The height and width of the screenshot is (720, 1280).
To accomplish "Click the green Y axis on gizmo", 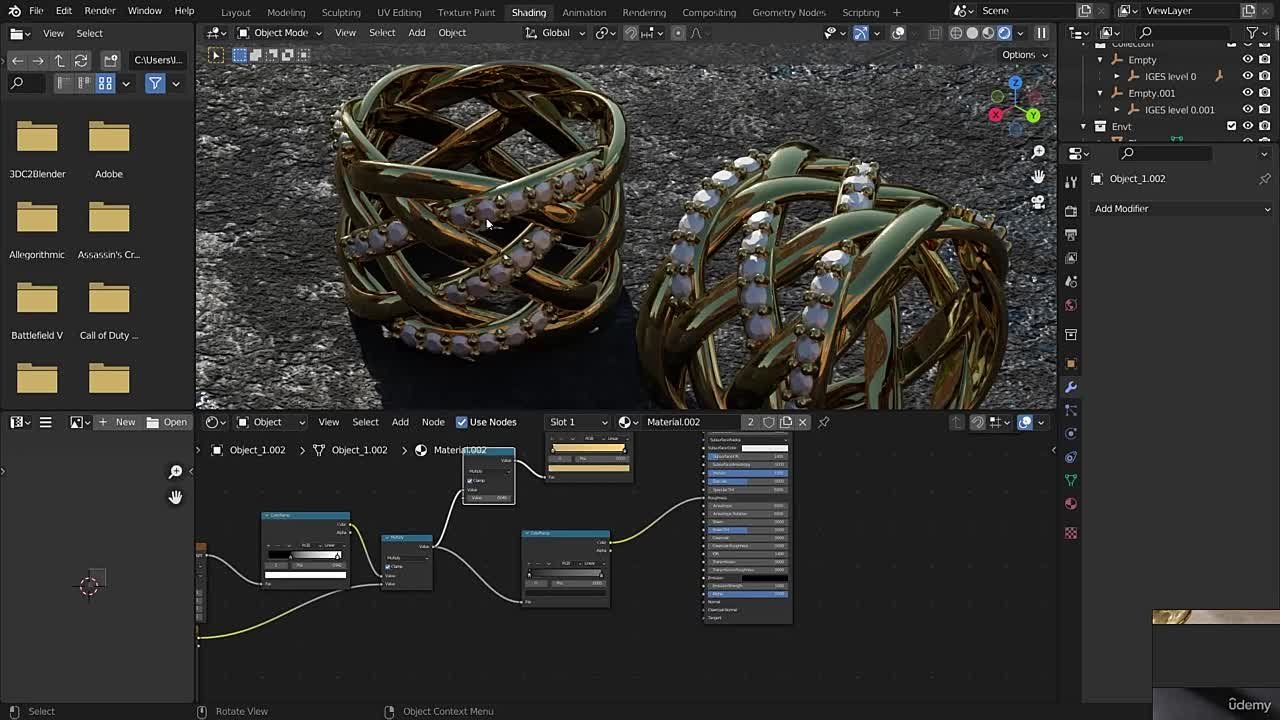I will tap(1033, 116).
